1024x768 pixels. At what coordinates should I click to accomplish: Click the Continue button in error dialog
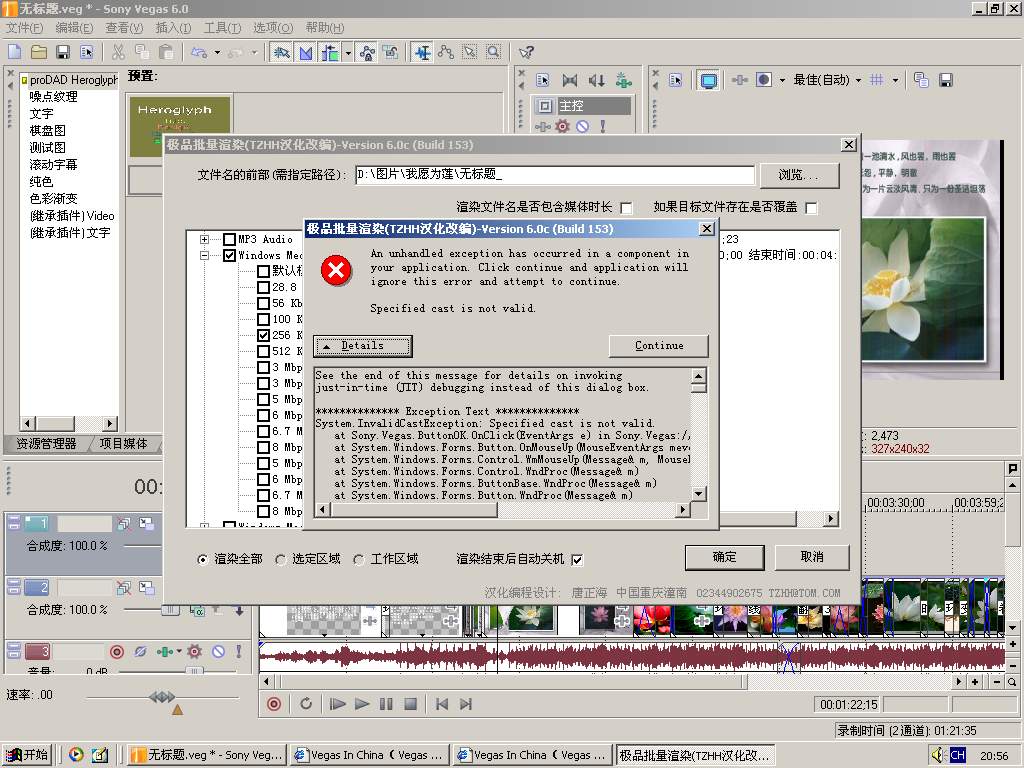[658, 346]
